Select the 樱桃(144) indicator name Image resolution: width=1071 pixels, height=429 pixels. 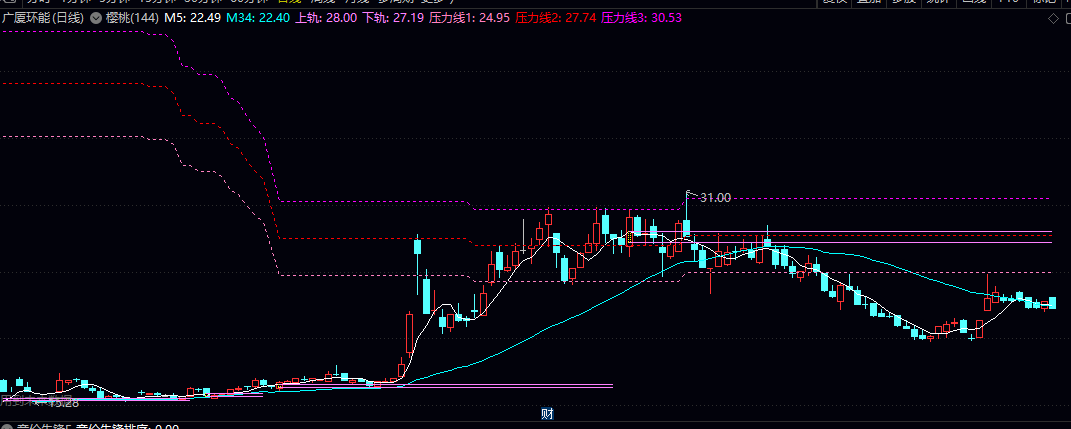(133, 18)
